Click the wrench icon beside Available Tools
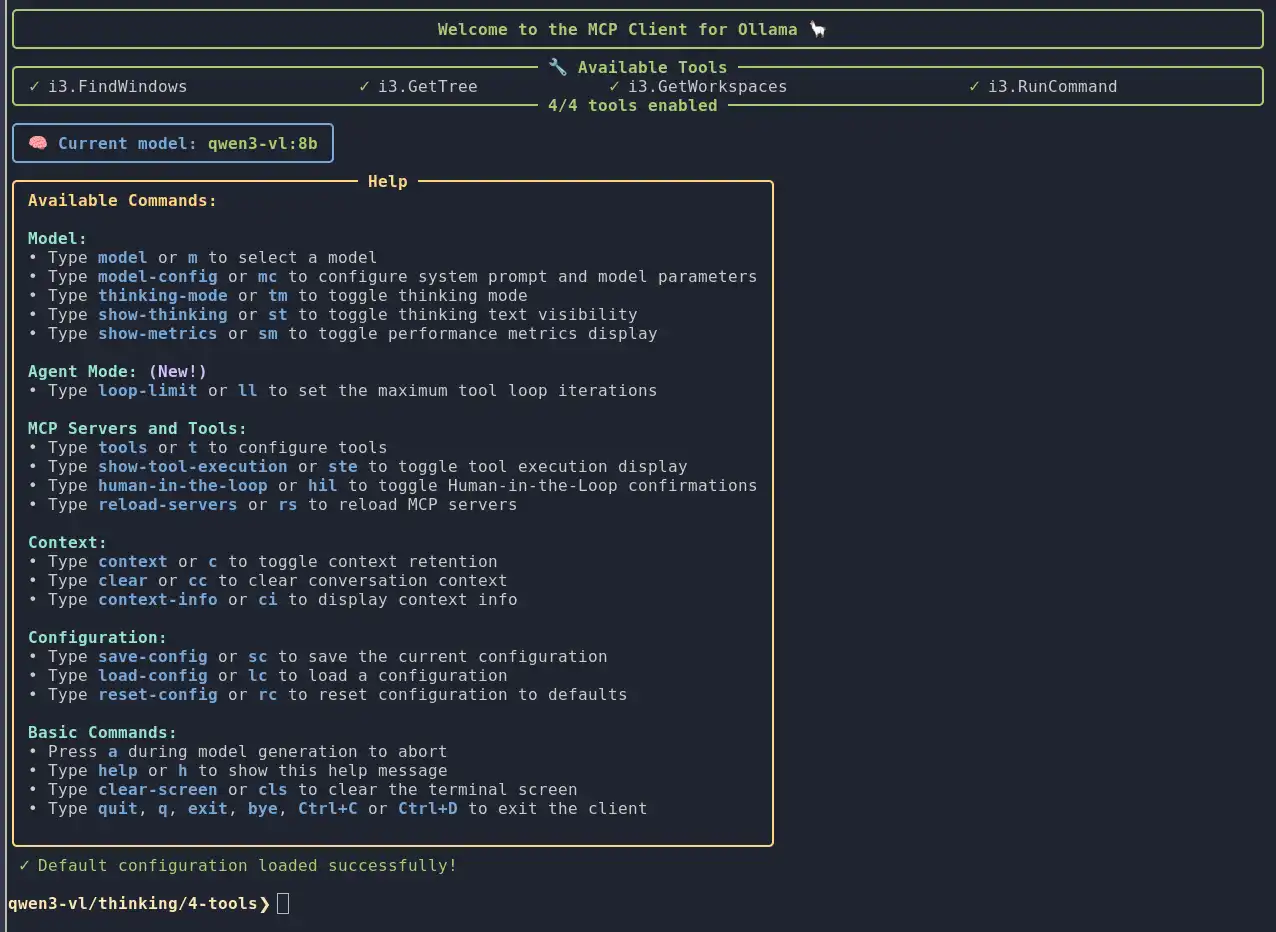1276x932 pixels. [557, 67]
